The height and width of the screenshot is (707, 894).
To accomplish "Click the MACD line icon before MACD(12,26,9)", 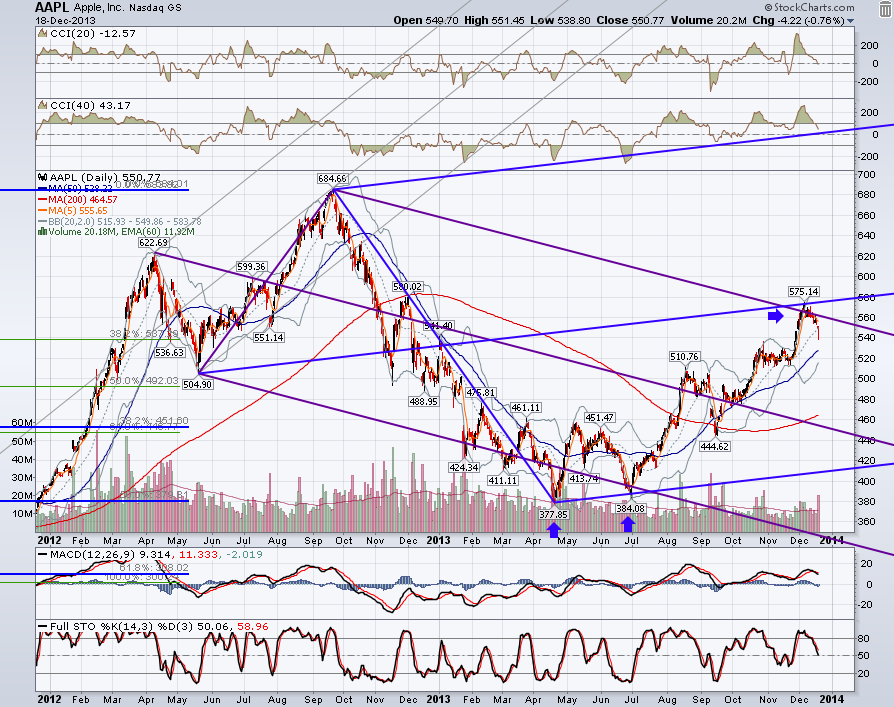I will (43, 554).
